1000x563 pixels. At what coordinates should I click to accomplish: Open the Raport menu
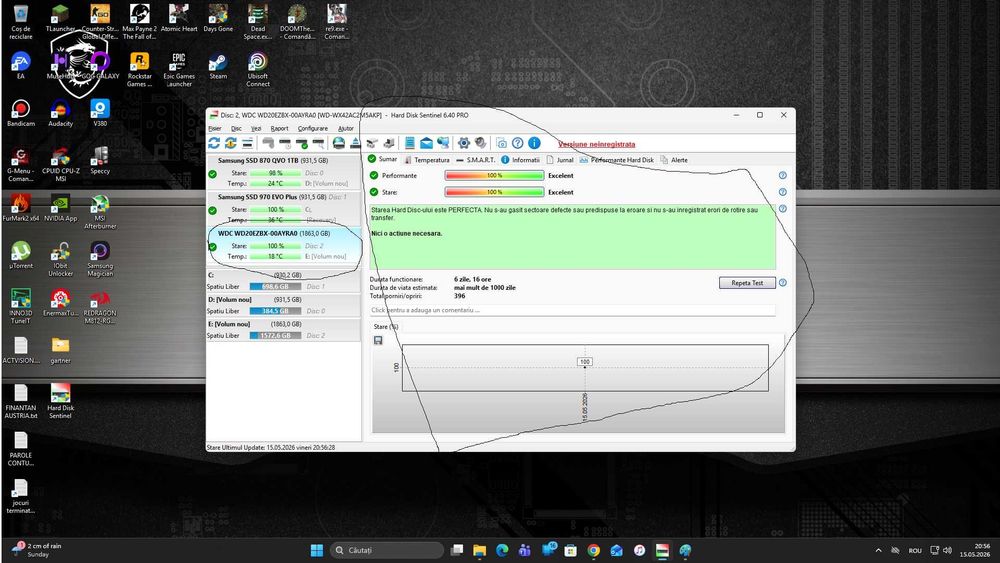click(279, 128)
